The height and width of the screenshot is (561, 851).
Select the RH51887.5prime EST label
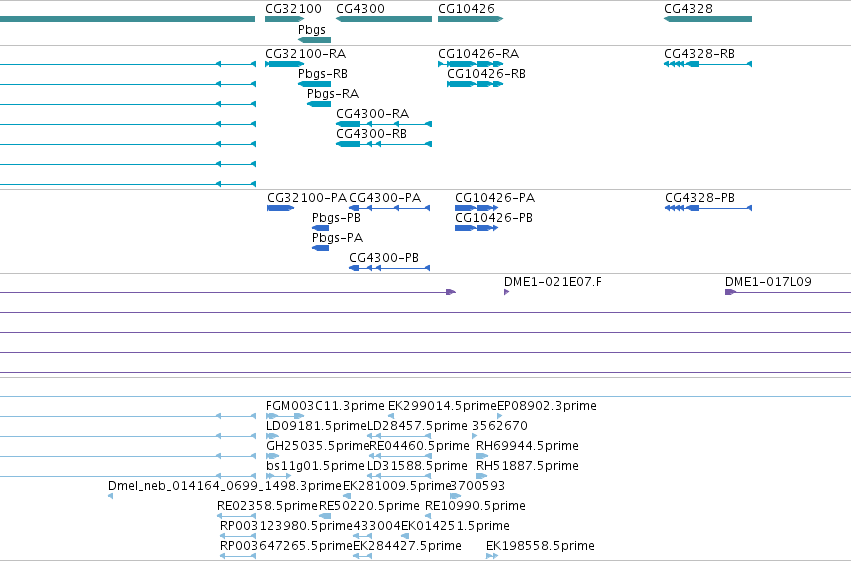click(527, 467)
